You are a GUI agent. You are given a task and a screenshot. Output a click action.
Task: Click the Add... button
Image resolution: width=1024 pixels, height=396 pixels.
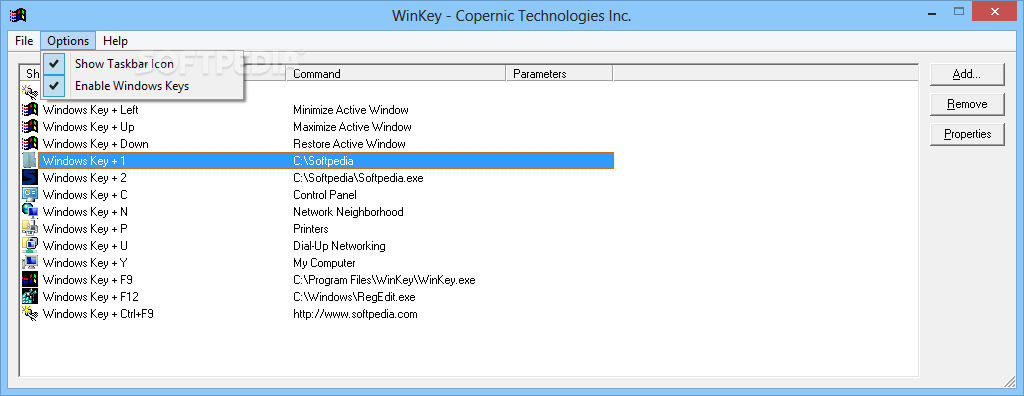click(x=967, y=74)
